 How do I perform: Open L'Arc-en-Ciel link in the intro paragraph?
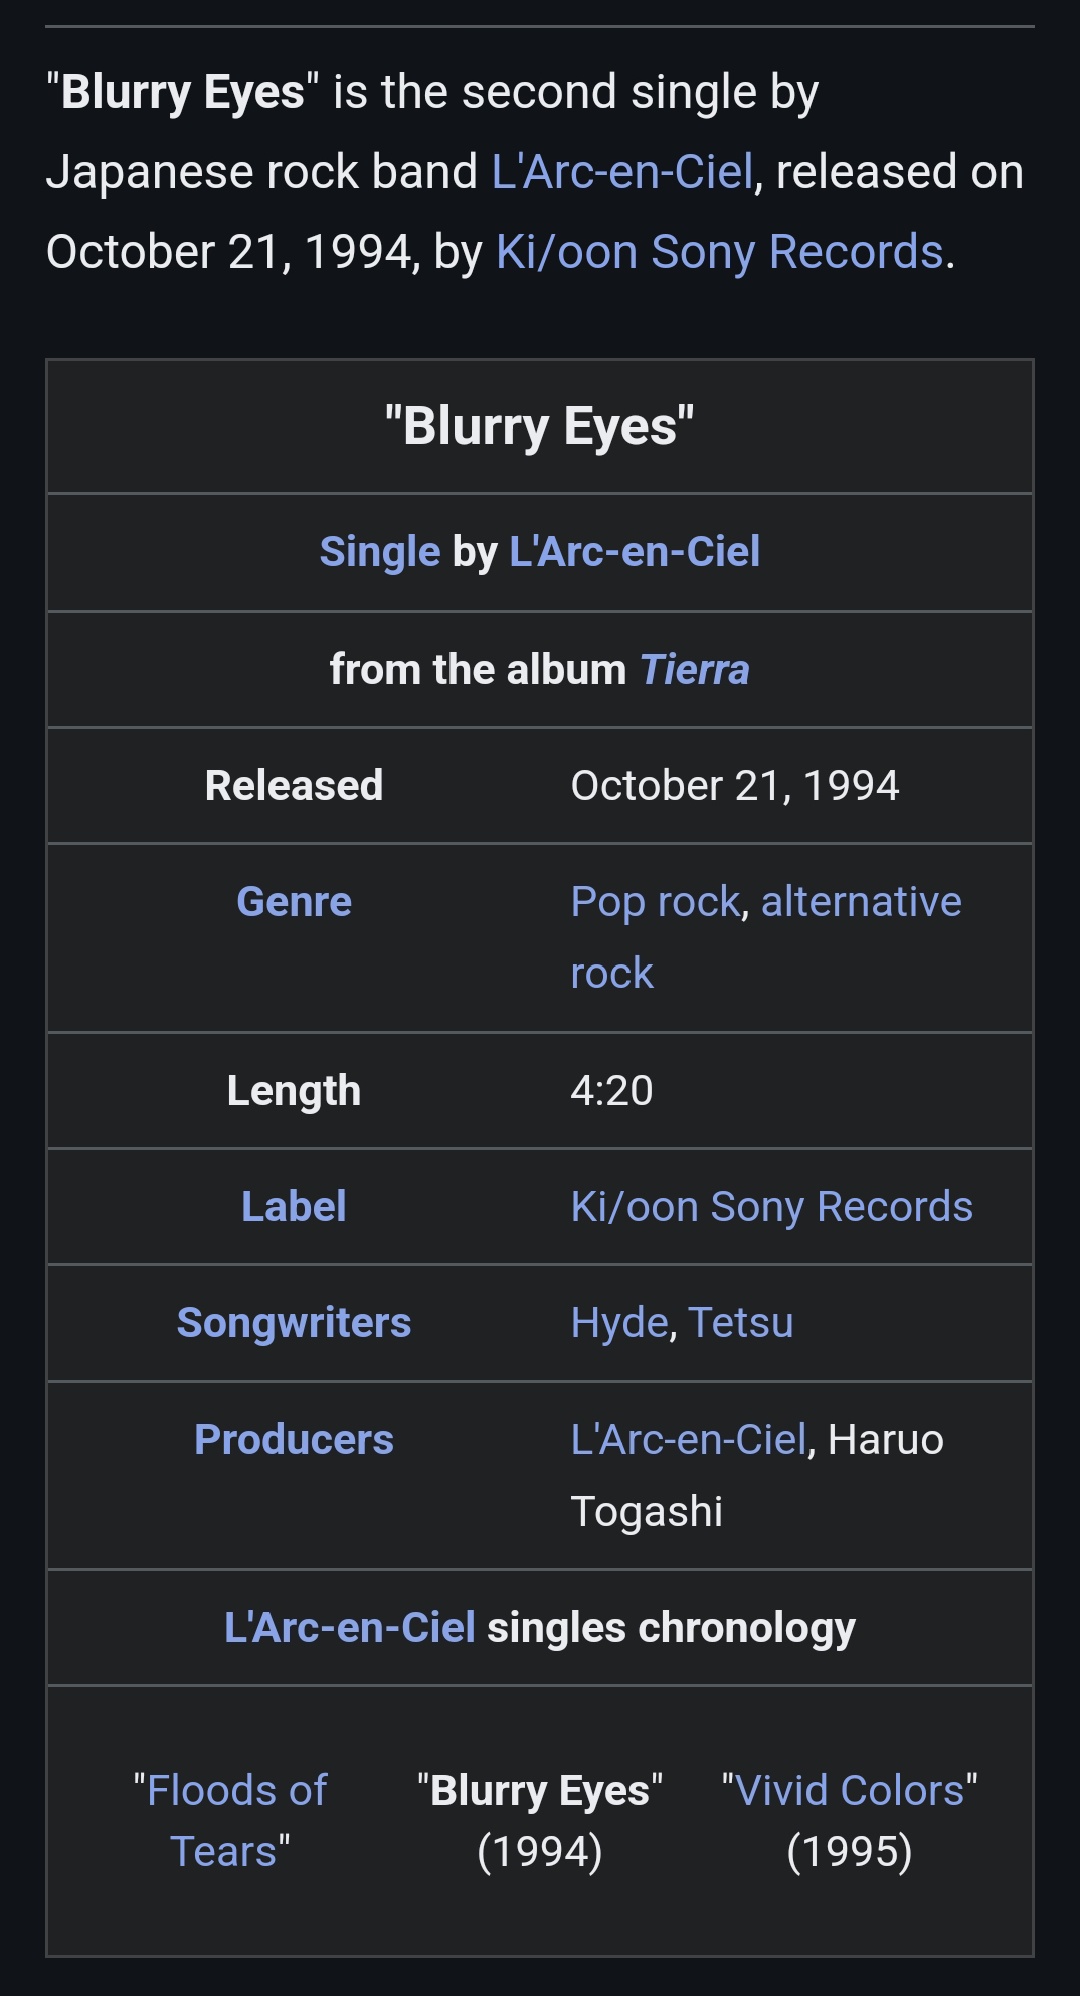click(x=621, y=172)
